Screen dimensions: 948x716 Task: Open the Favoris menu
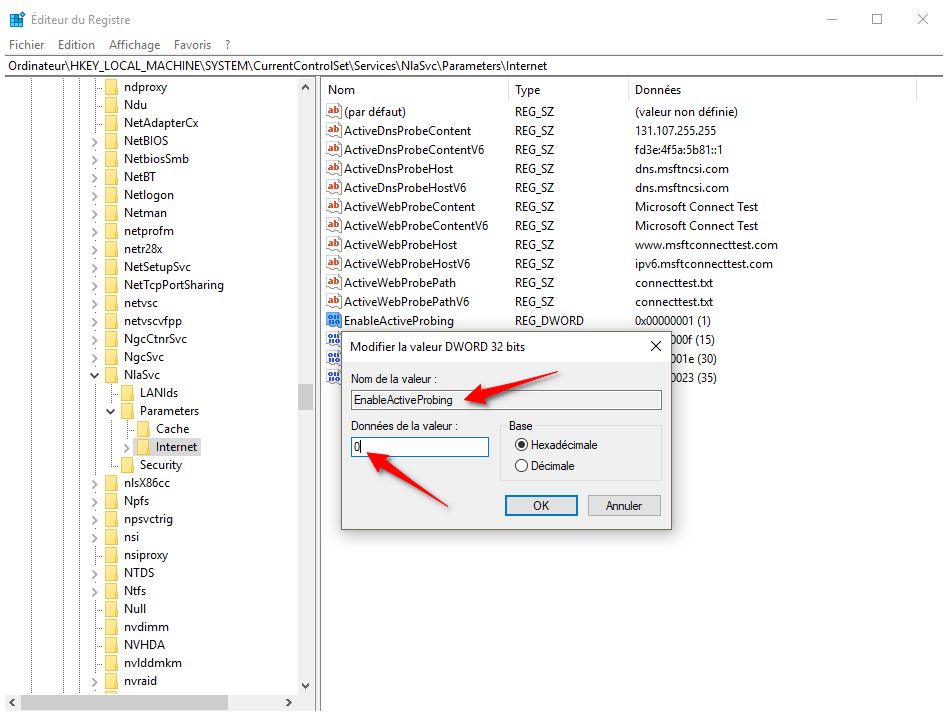tap(192, 45)
